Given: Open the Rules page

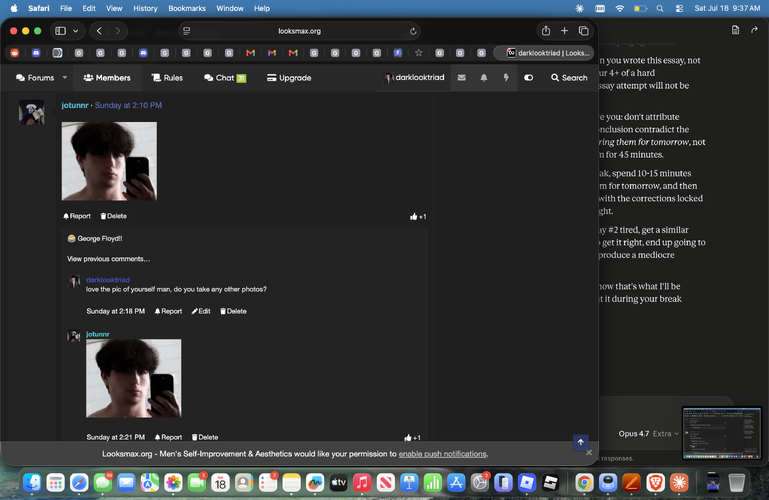Looking at the screenshot, I should [x=167, y=78].
